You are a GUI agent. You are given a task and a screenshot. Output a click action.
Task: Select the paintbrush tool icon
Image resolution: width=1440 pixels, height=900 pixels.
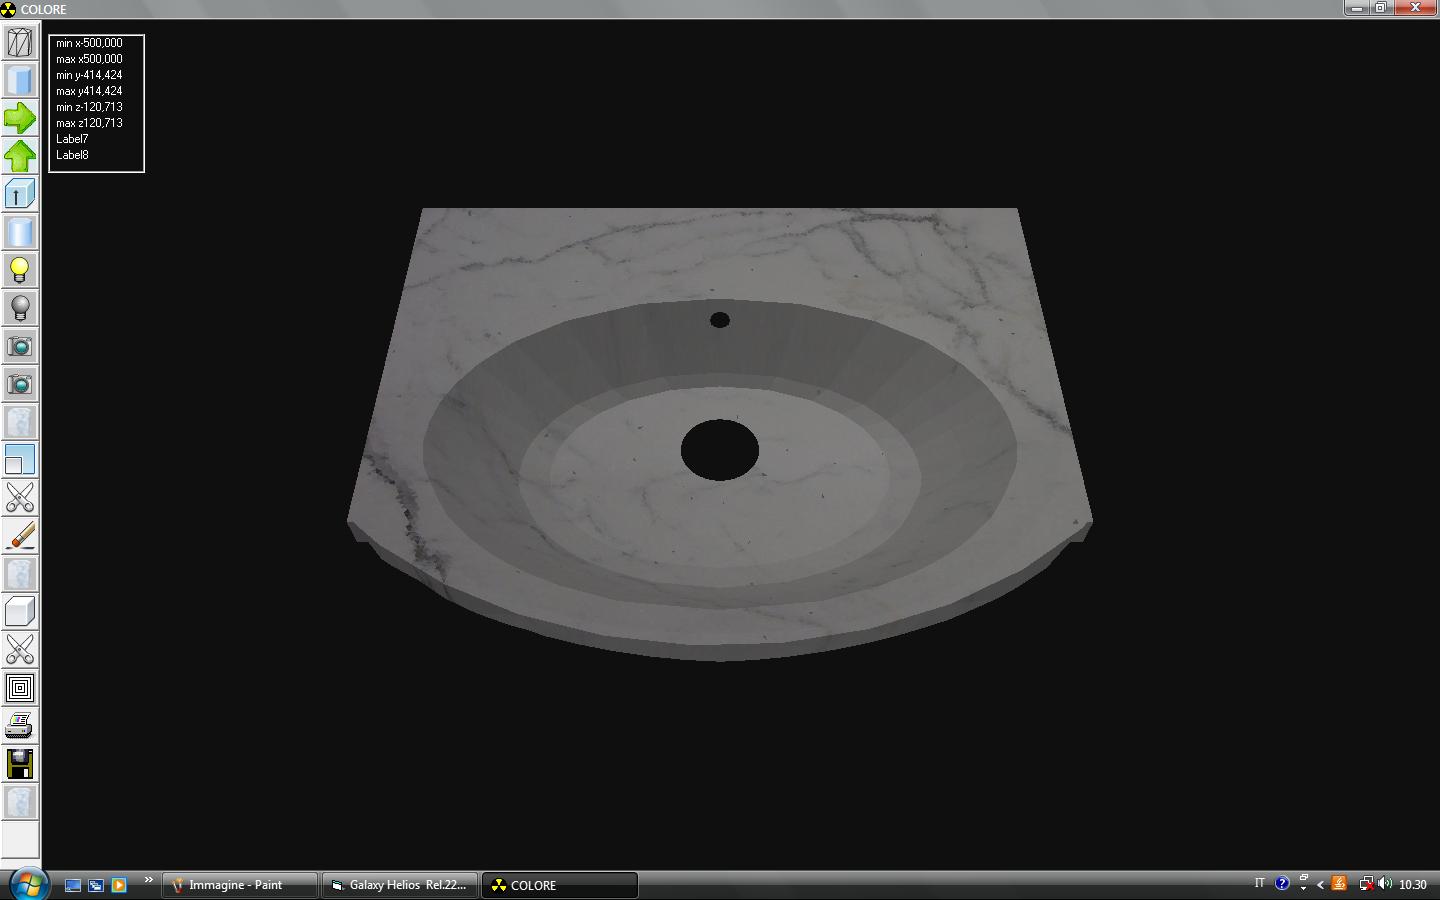(x=20, y=536)
